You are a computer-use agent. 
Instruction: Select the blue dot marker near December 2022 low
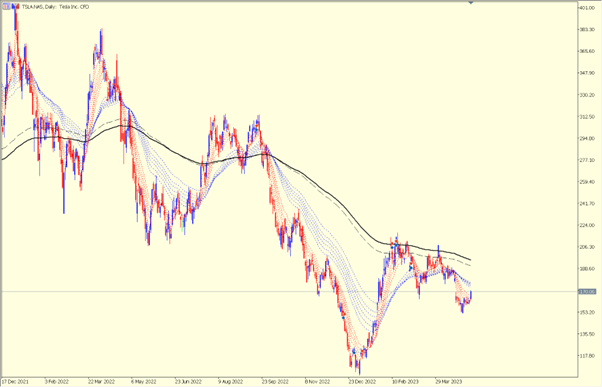(x=343, y=318)
